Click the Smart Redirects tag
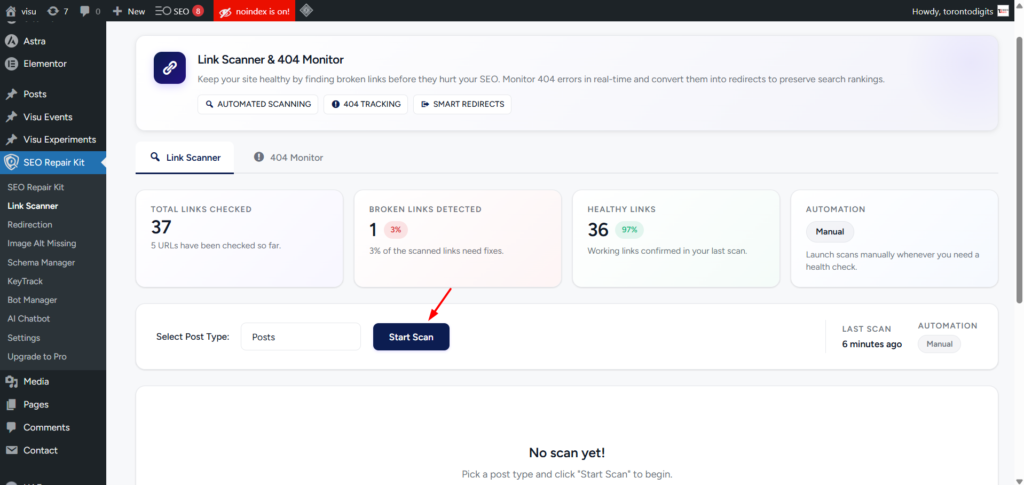Image resolution: width=1024 pixels, height=485 pixels. (x=462, y=104)
